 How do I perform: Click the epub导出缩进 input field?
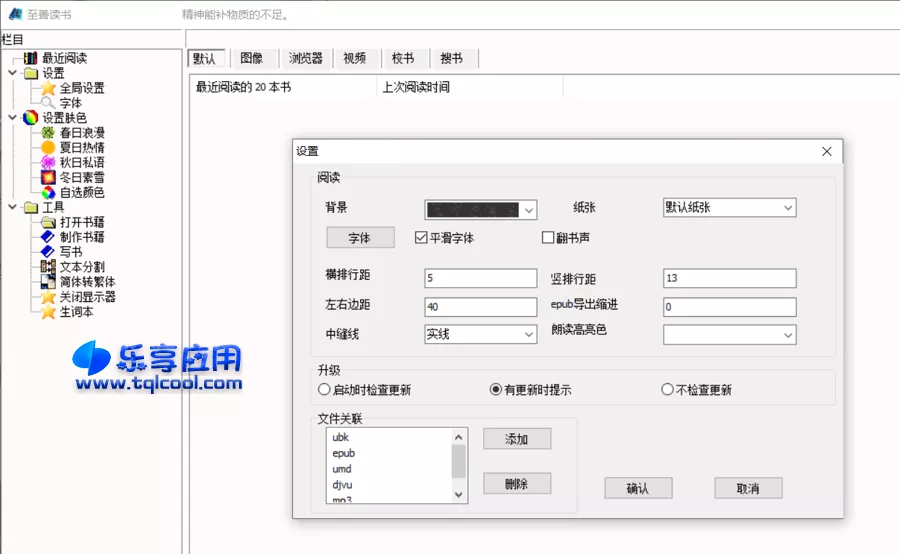coord(730,307)
